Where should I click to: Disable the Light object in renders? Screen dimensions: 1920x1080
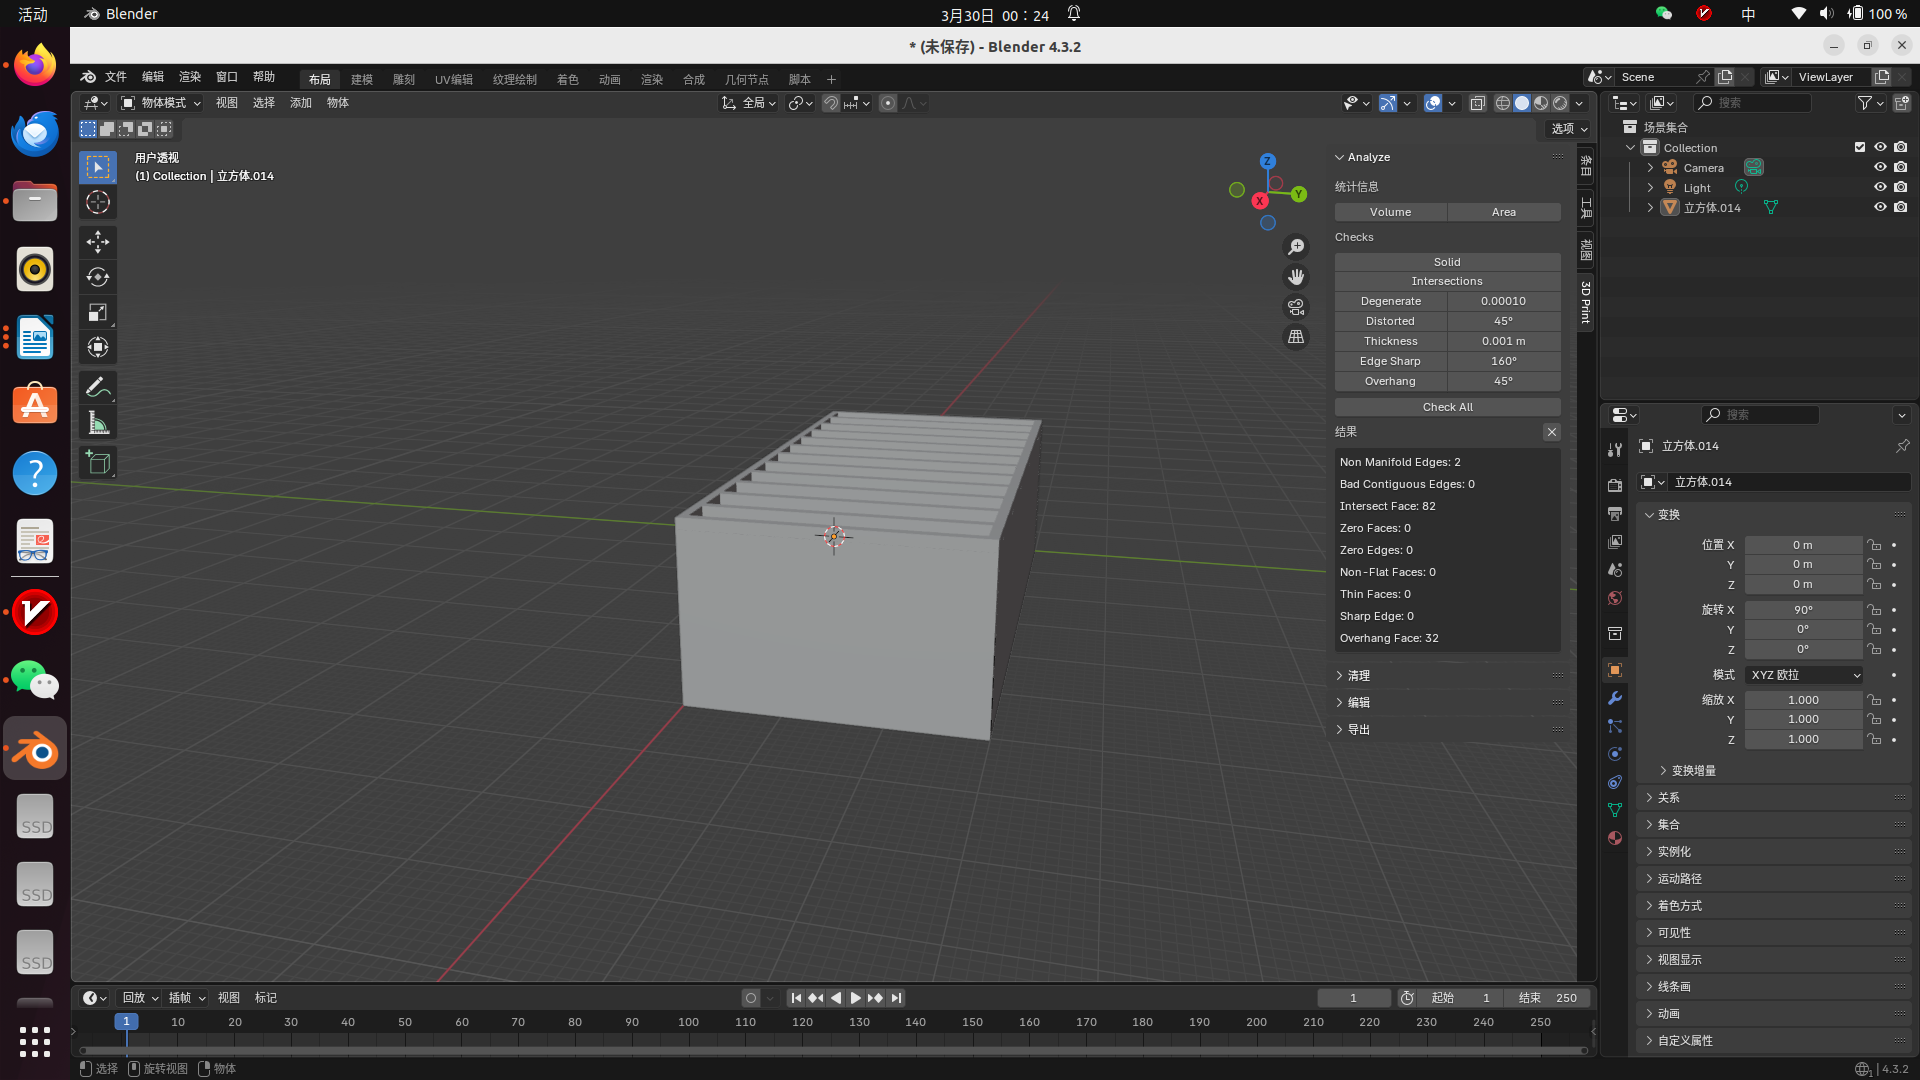(1901, 187)
